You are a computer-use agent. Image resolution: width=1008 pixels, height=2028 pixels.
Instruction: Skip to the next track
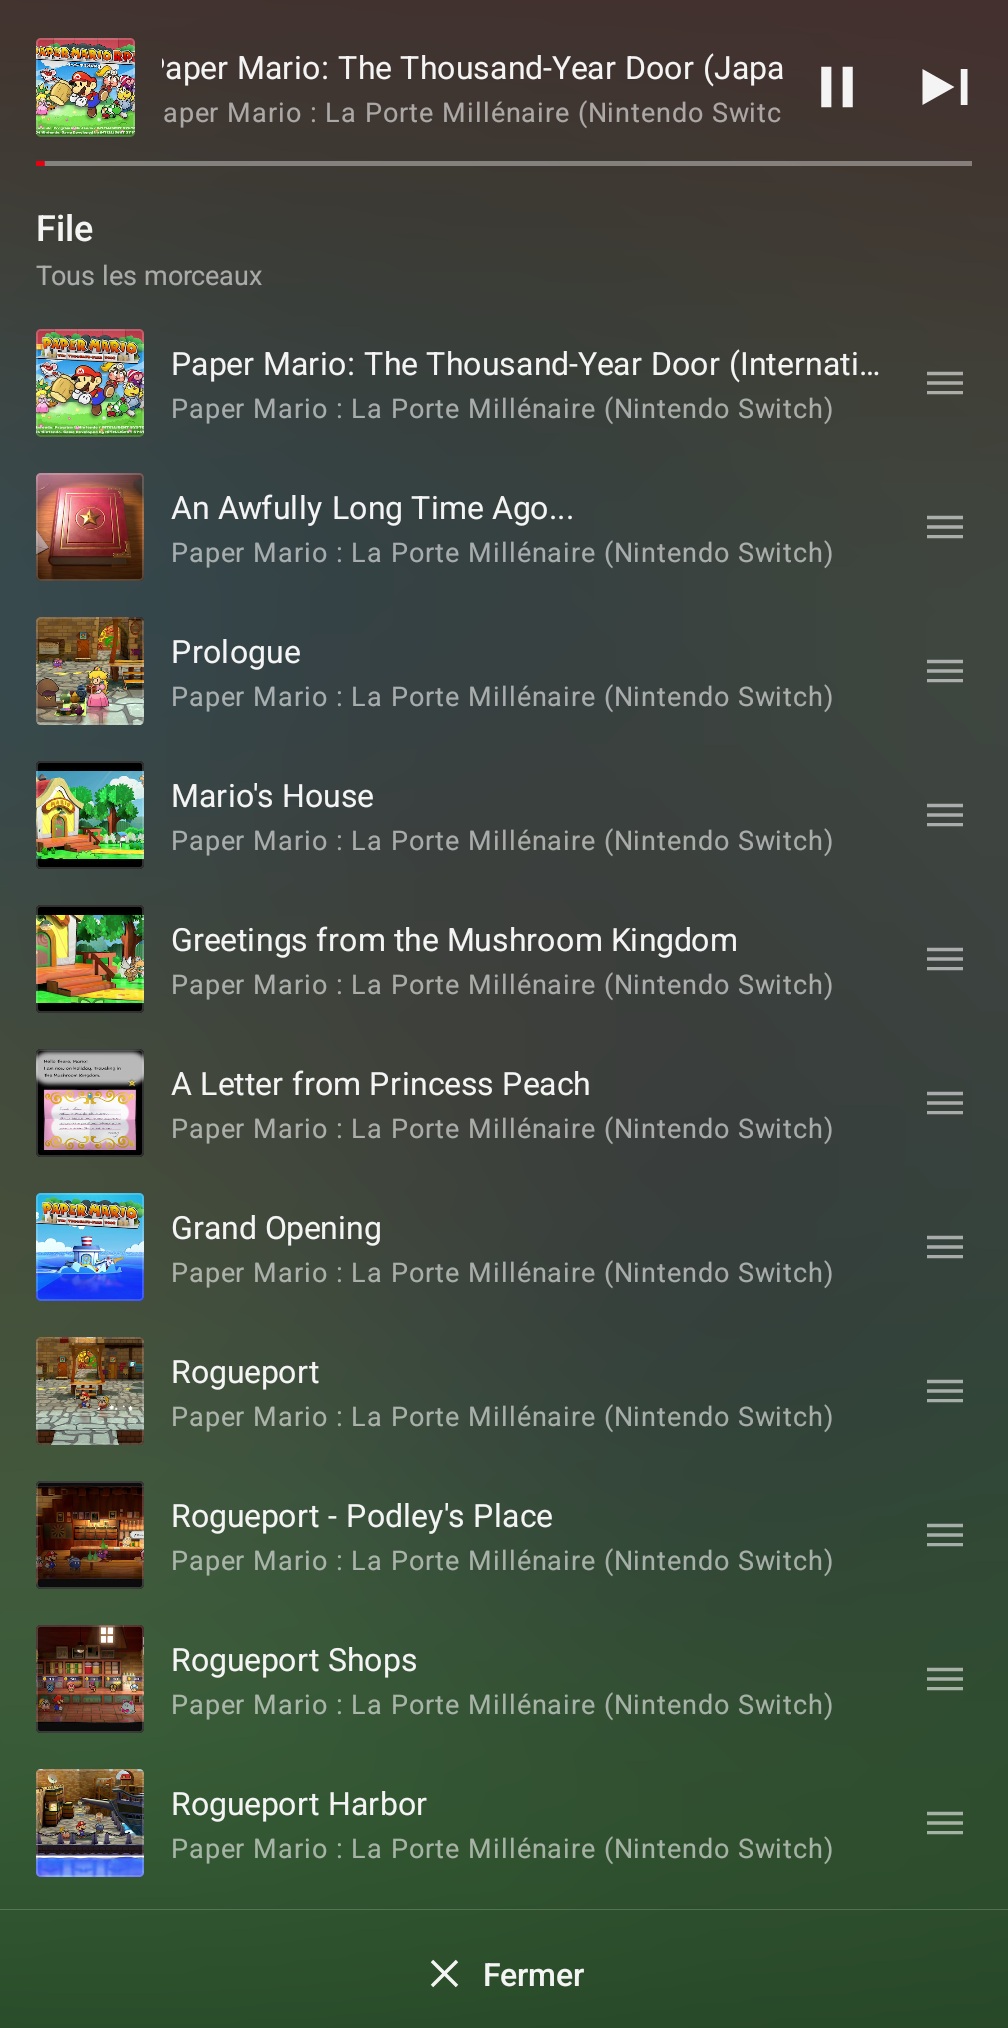point(944,88)
